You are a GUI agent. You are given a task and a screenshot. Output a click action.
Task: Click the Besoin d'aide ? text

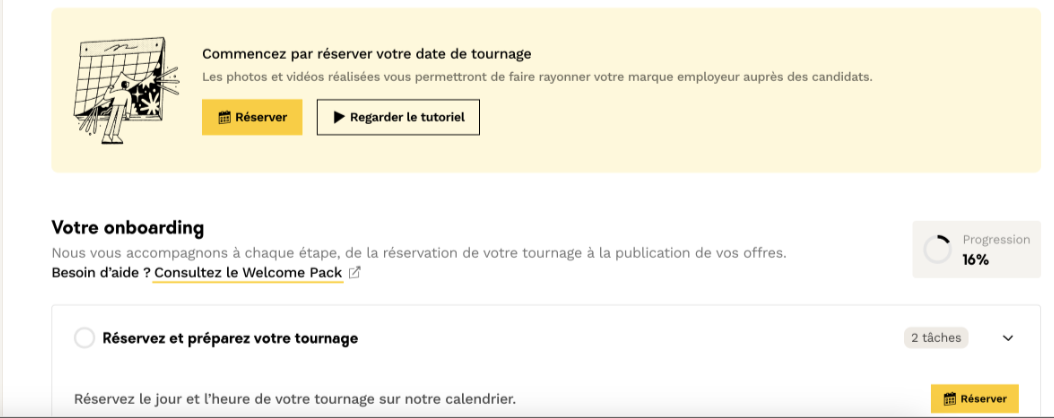[x=100, y=273]
